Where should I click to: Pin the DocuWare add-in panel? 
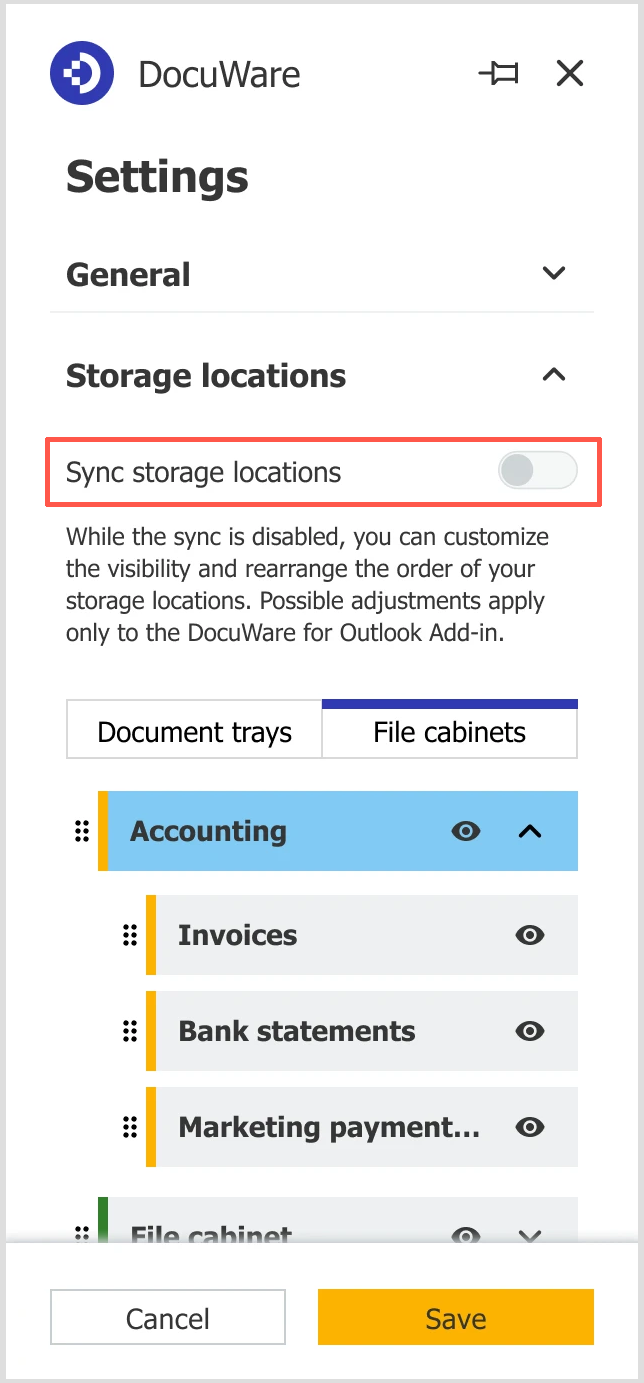(499, 73)
